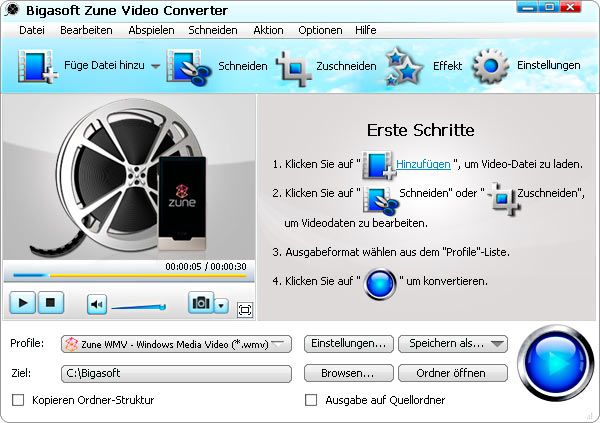Click the Ziel path field C:\Bigasoft

point(176,373)
